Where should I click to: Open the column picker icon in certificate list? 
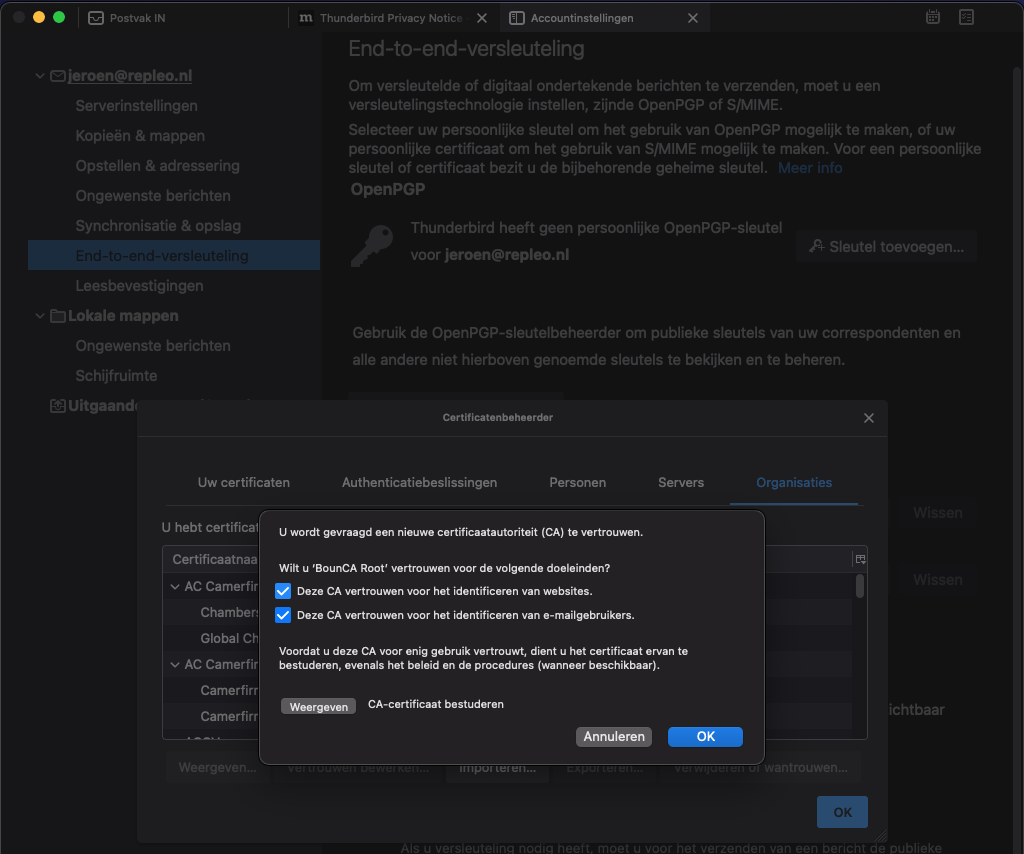860,559
